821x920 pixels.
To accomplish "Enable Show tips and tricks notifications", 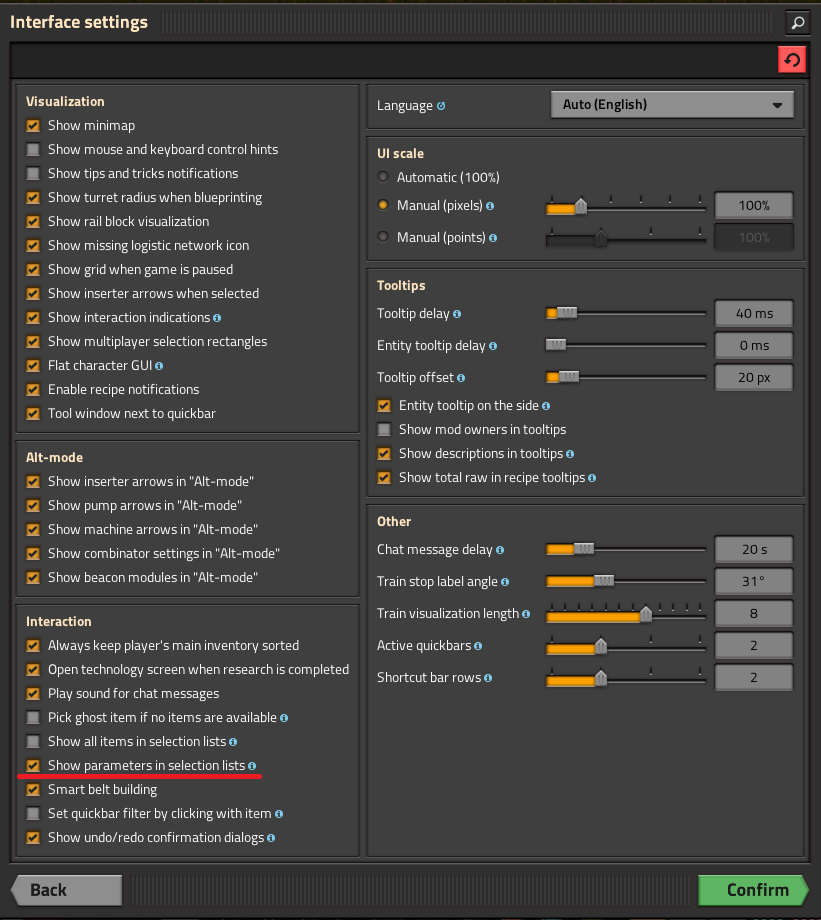I will (33, 174).
